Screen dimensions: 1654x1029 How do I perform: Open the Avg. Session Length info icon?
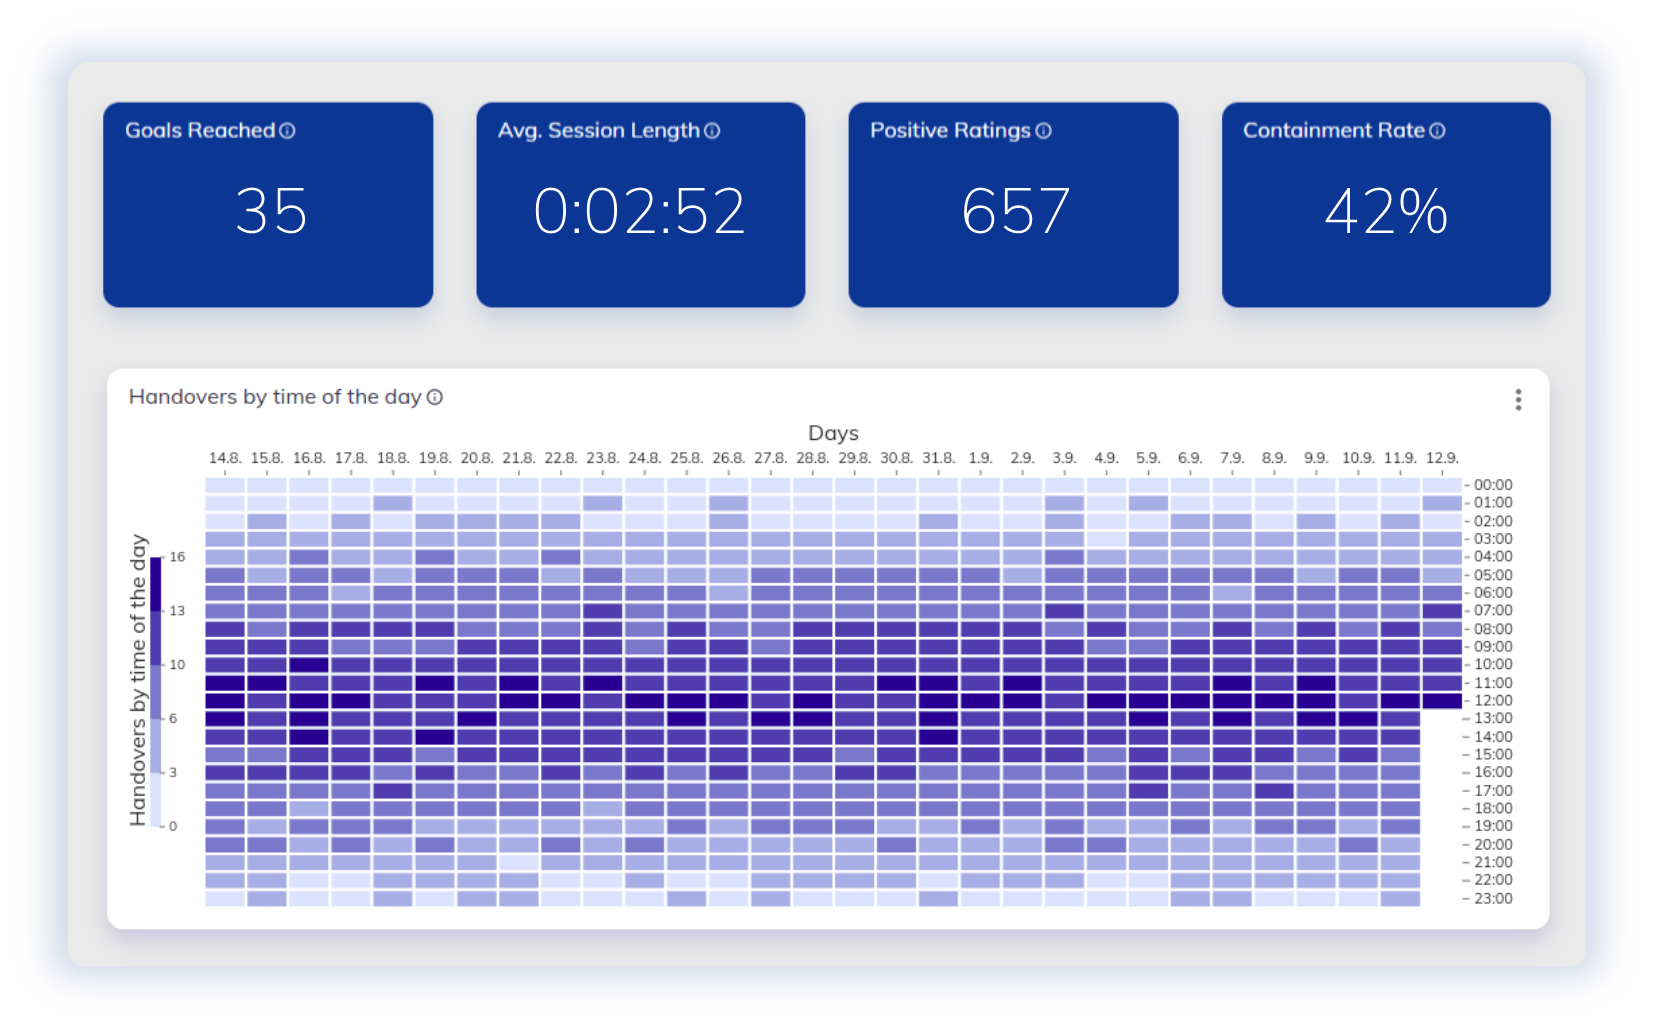pyautogui.click(x=712, y=131)
